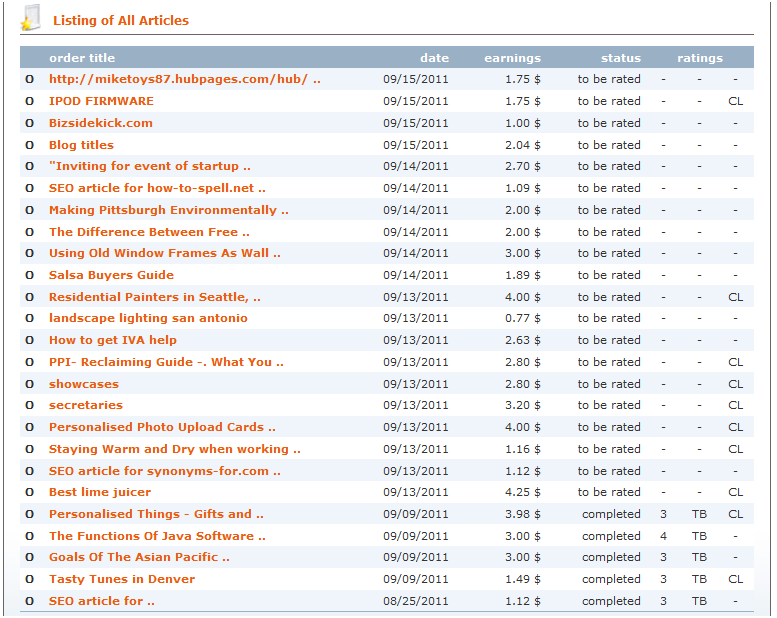The height and width of the screenshot is (618, 777).
Task: Click the 0.77 $ earnings for landscape lighting
Action: pyautogui.click(x=522, y=318)
